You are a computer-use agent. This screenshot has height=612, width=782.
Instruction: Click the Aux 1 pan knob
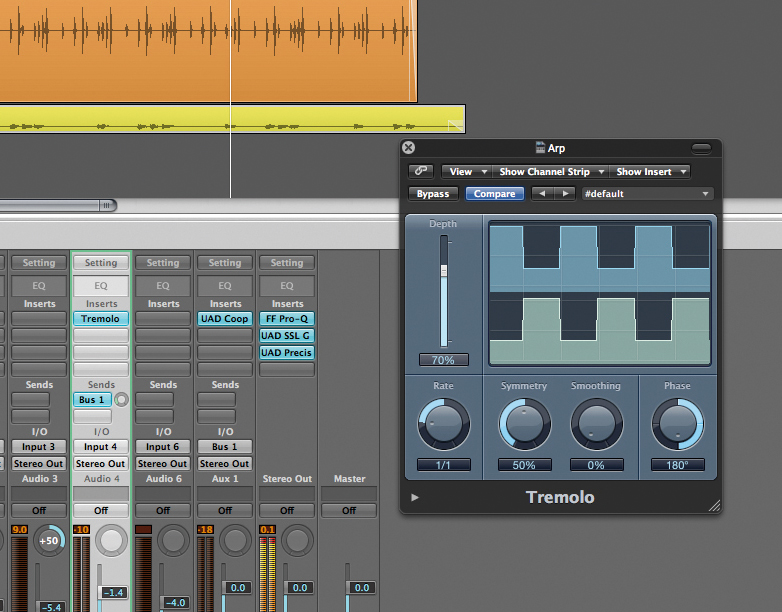tap(235, 541)
